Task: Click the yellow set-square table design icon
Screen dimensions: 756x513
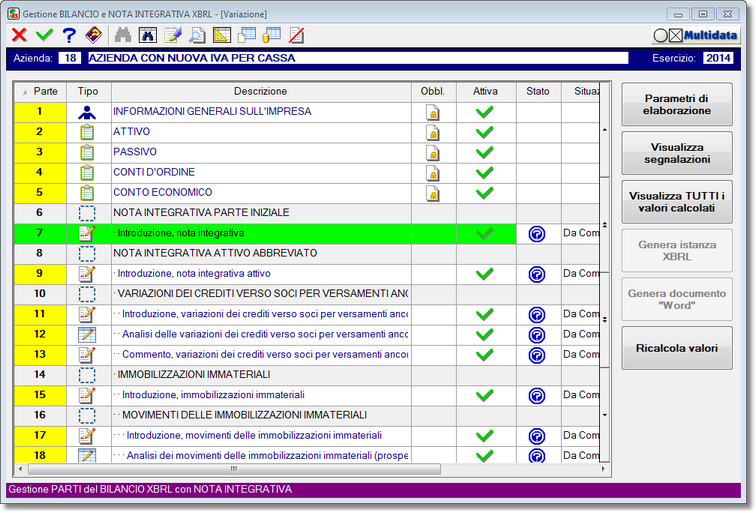Action: point(222,35)
